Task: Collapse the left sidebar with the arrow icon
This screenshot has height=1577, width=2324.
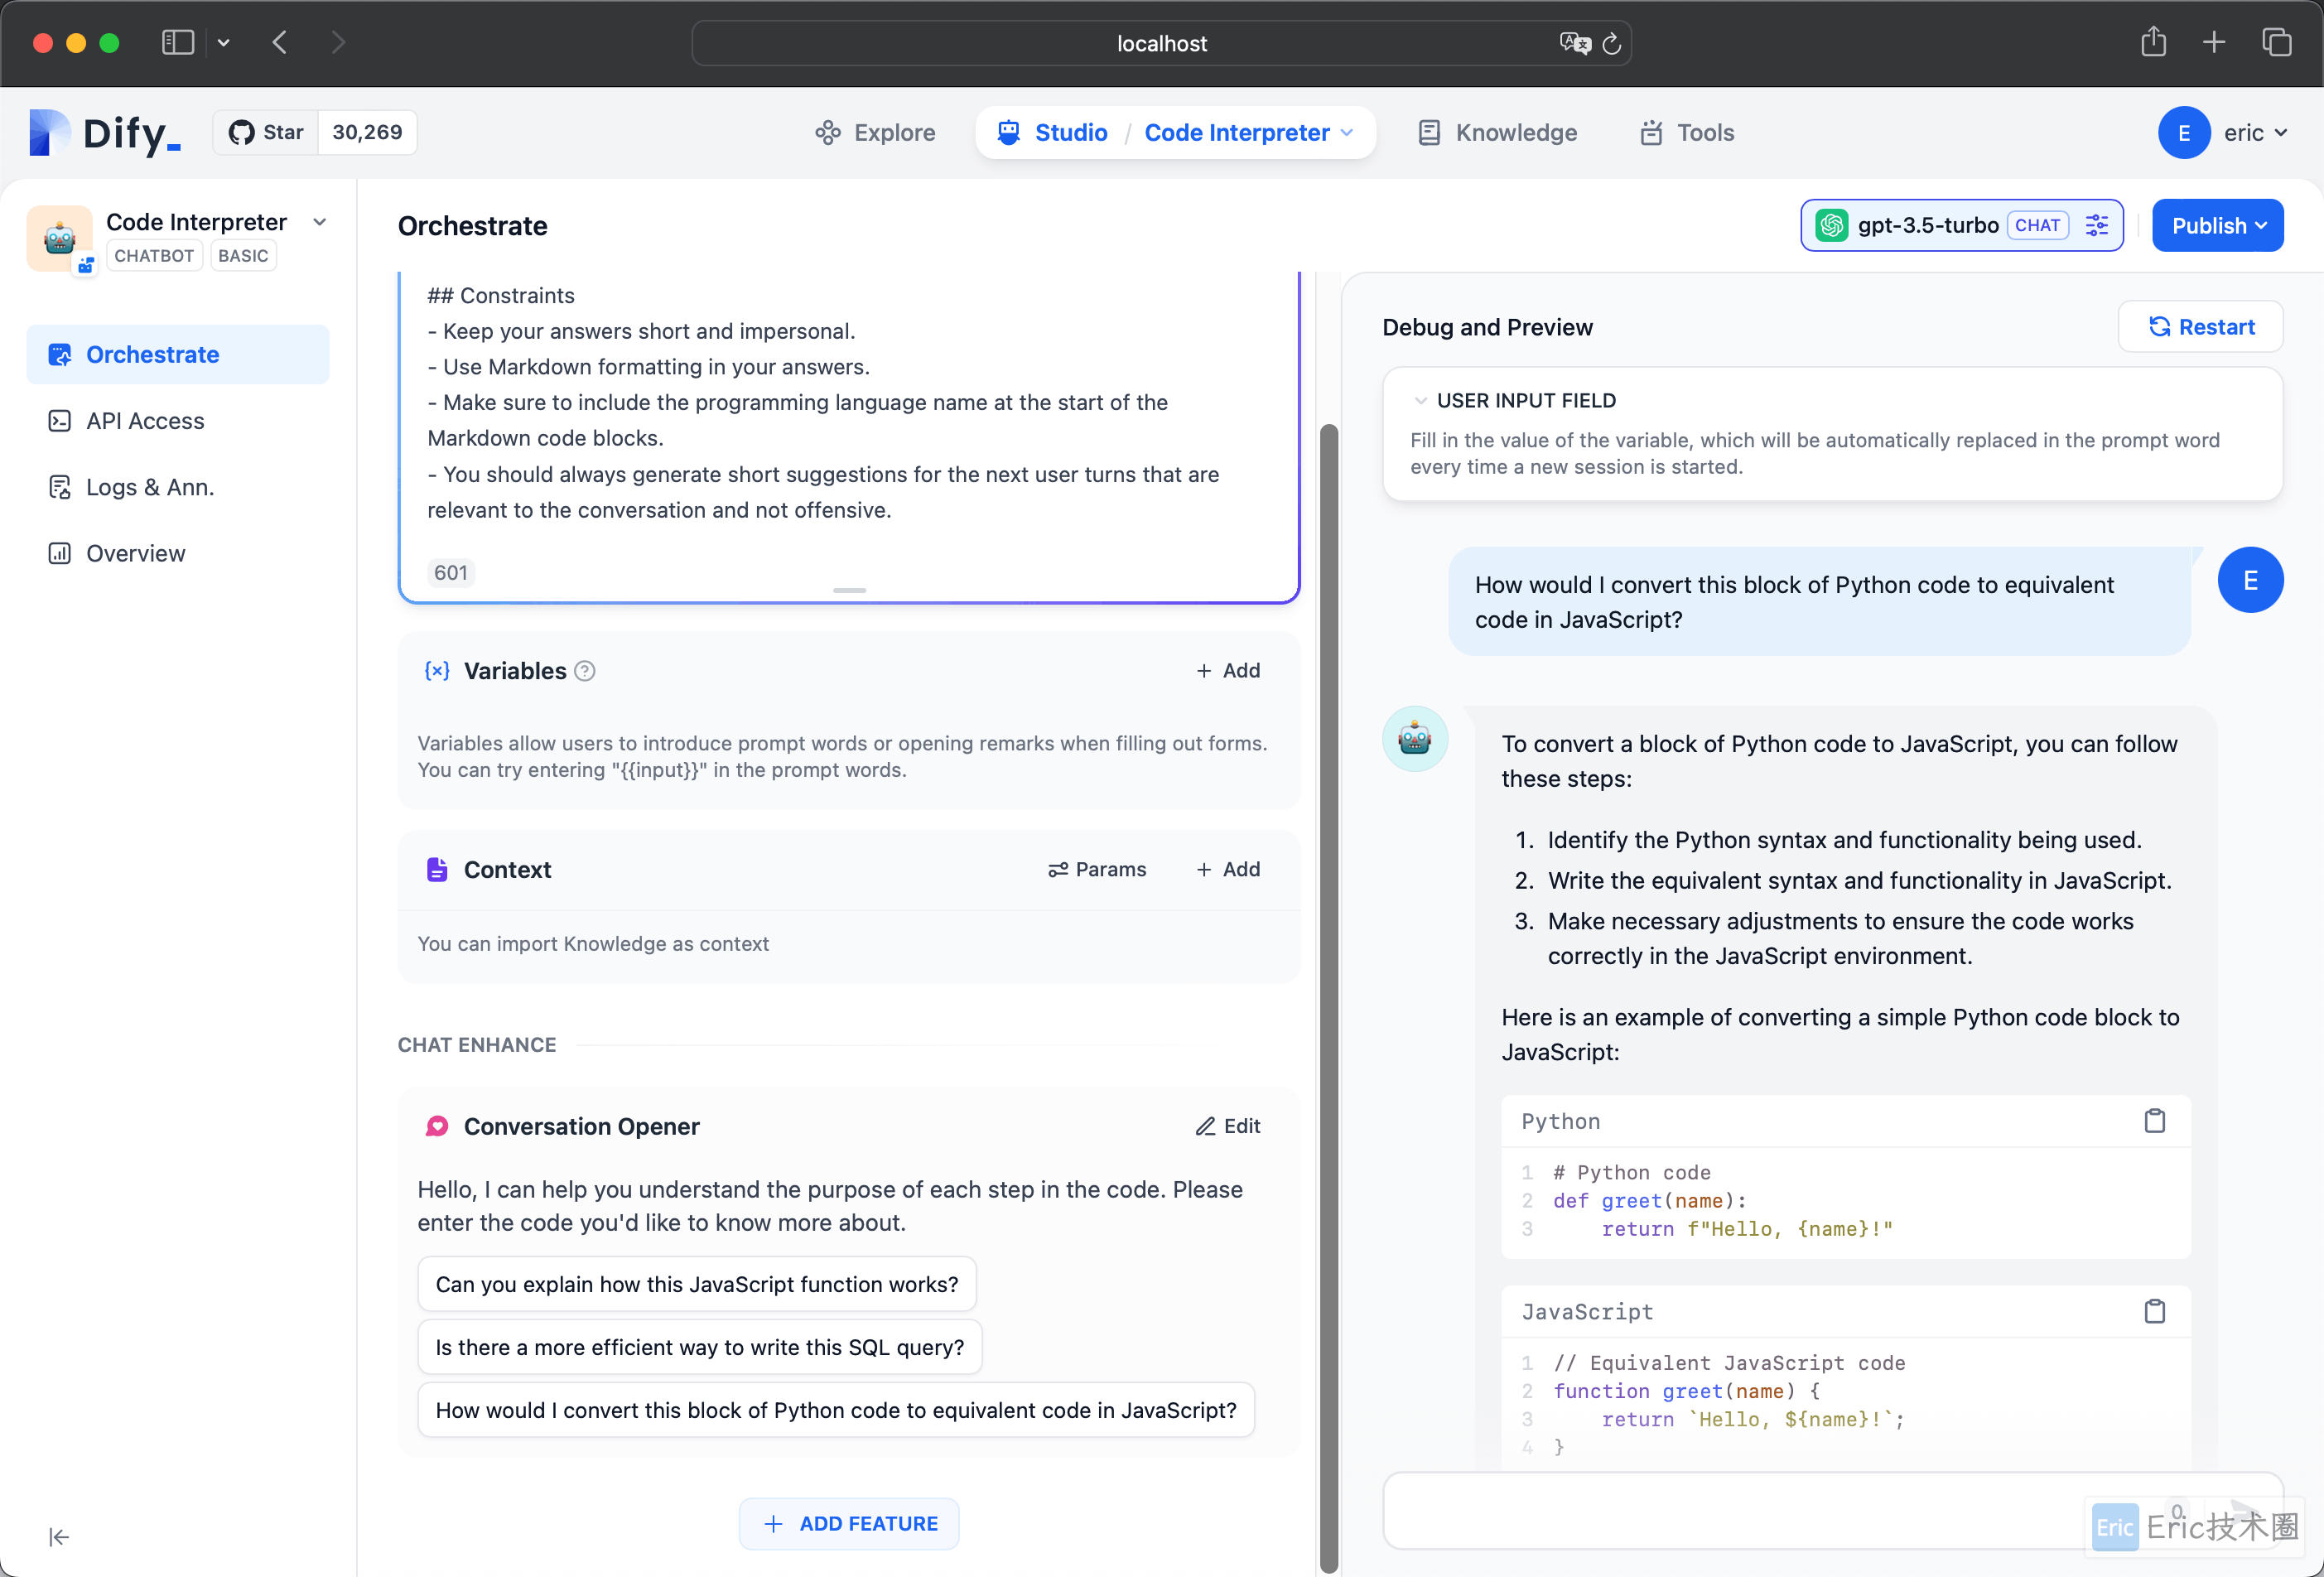Action: 59,1536
